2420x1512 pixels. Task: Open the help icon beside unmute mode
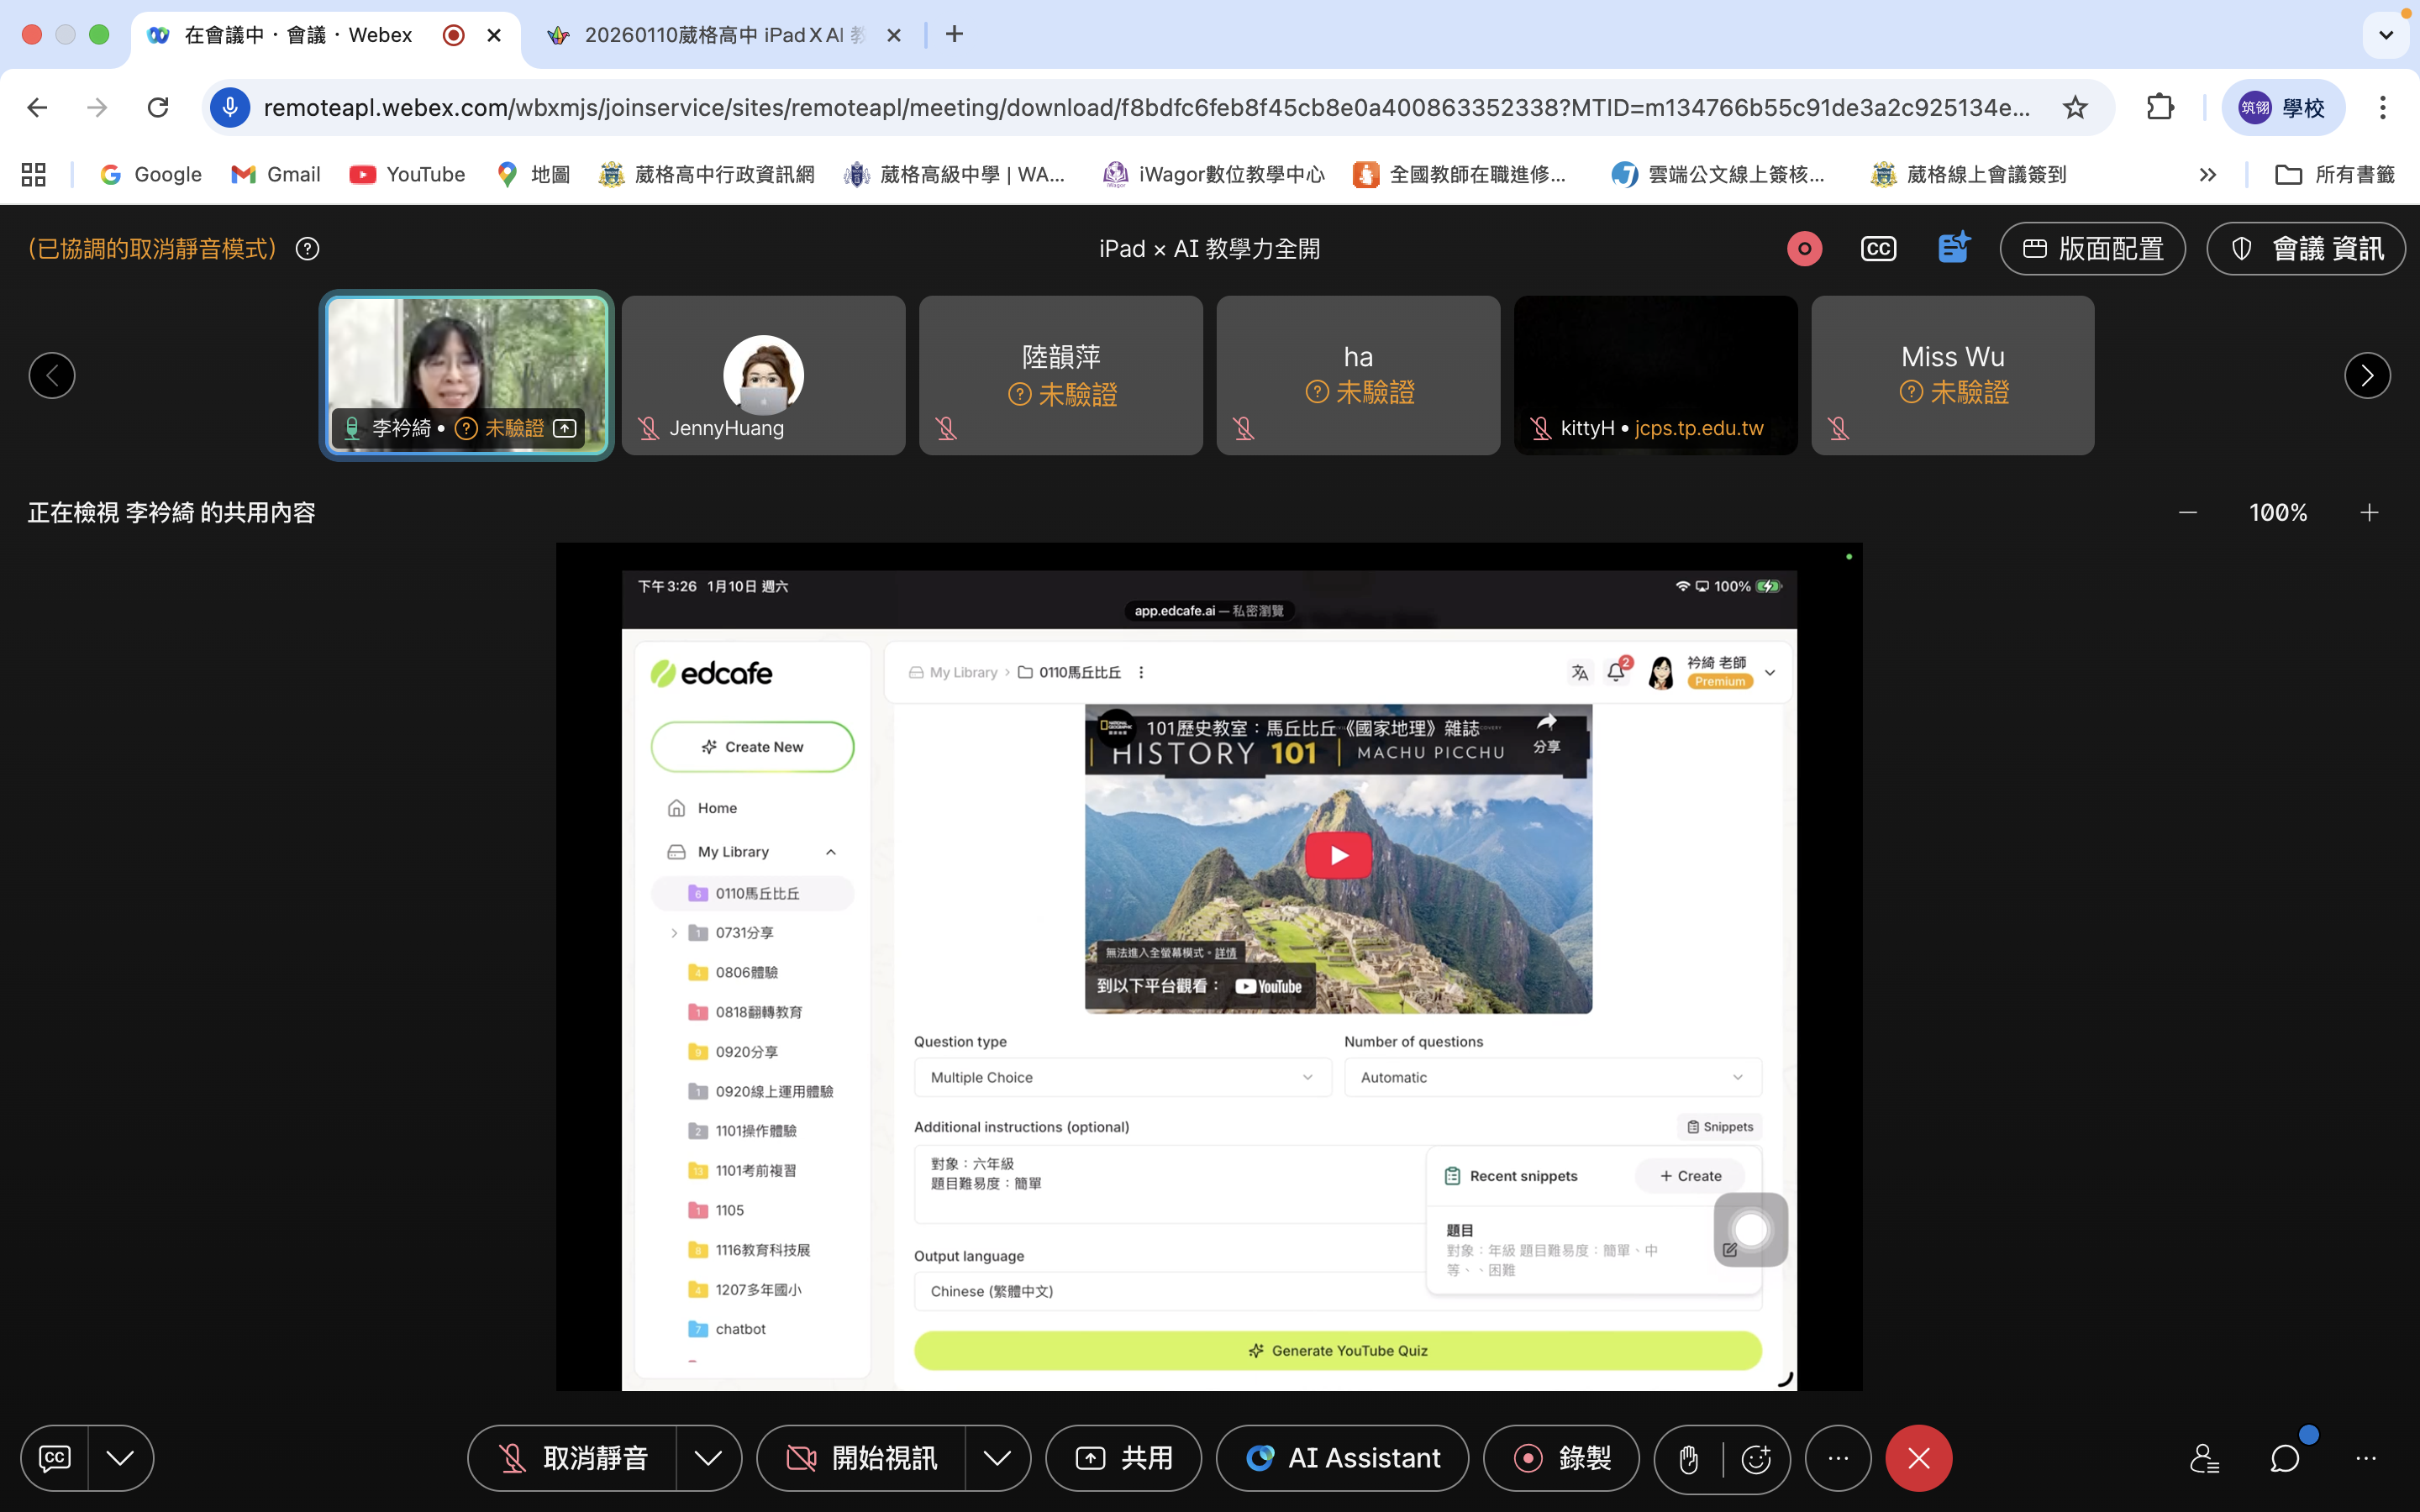tap(308, 249)
